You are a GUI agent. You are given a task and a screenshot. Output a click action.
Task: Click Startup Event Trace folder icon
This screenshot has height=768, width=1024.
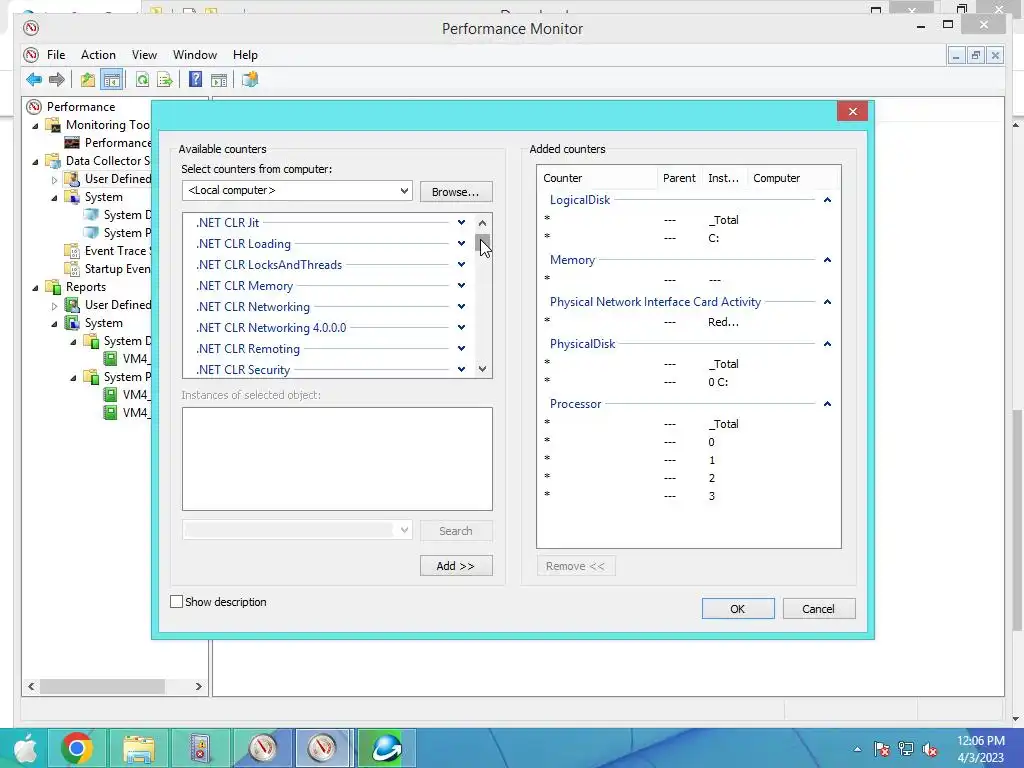tap(72, 268)
